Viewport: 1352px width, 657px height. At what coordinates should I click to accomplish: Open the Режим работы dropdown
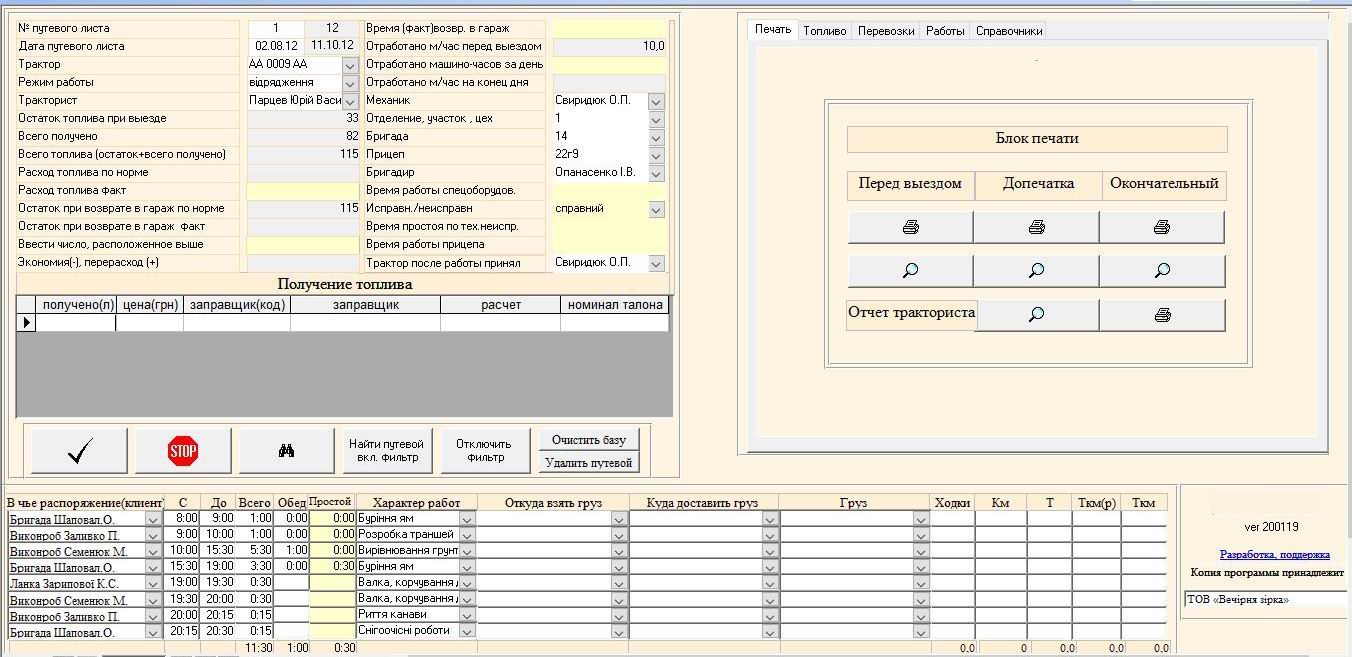pos(350,83)
